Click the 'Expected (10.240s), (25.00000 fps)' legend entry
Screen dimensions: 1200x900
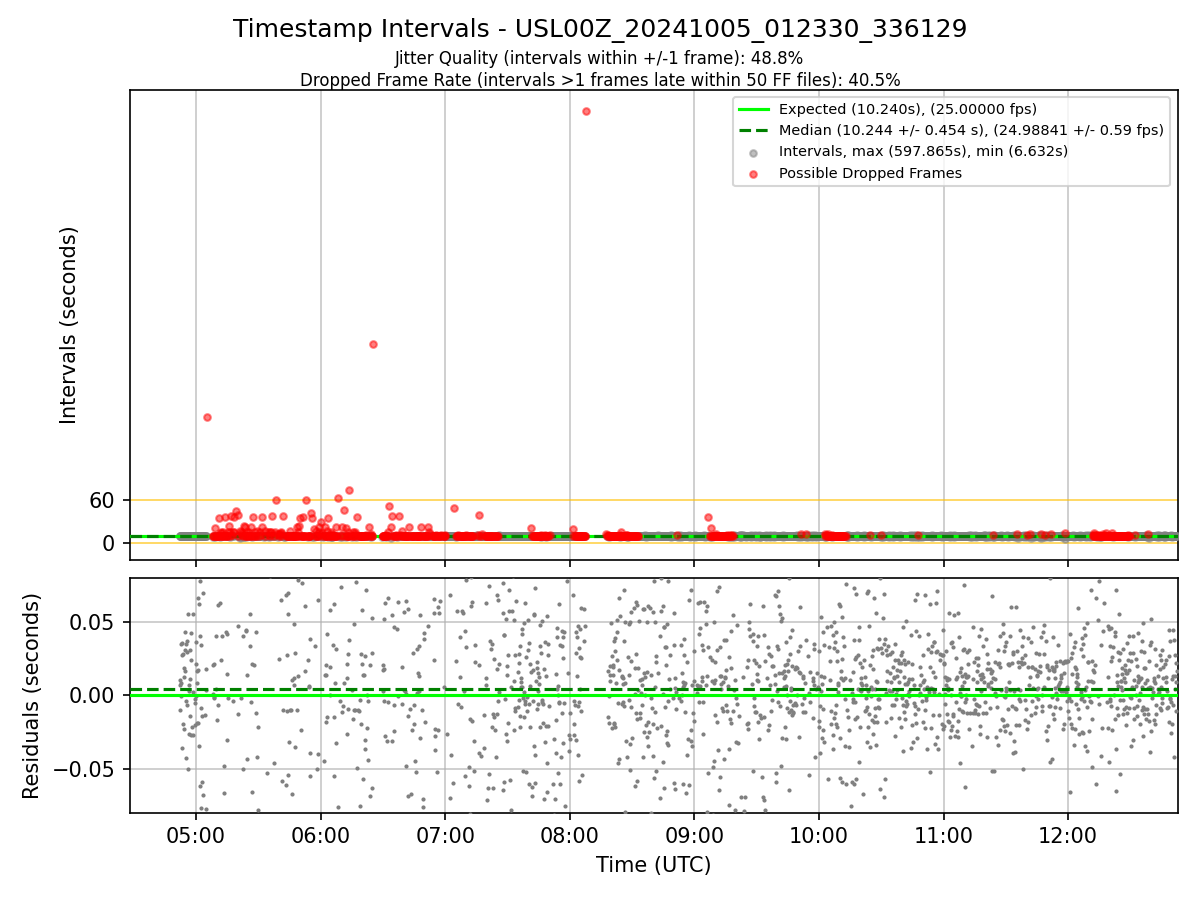pos(908,109)
